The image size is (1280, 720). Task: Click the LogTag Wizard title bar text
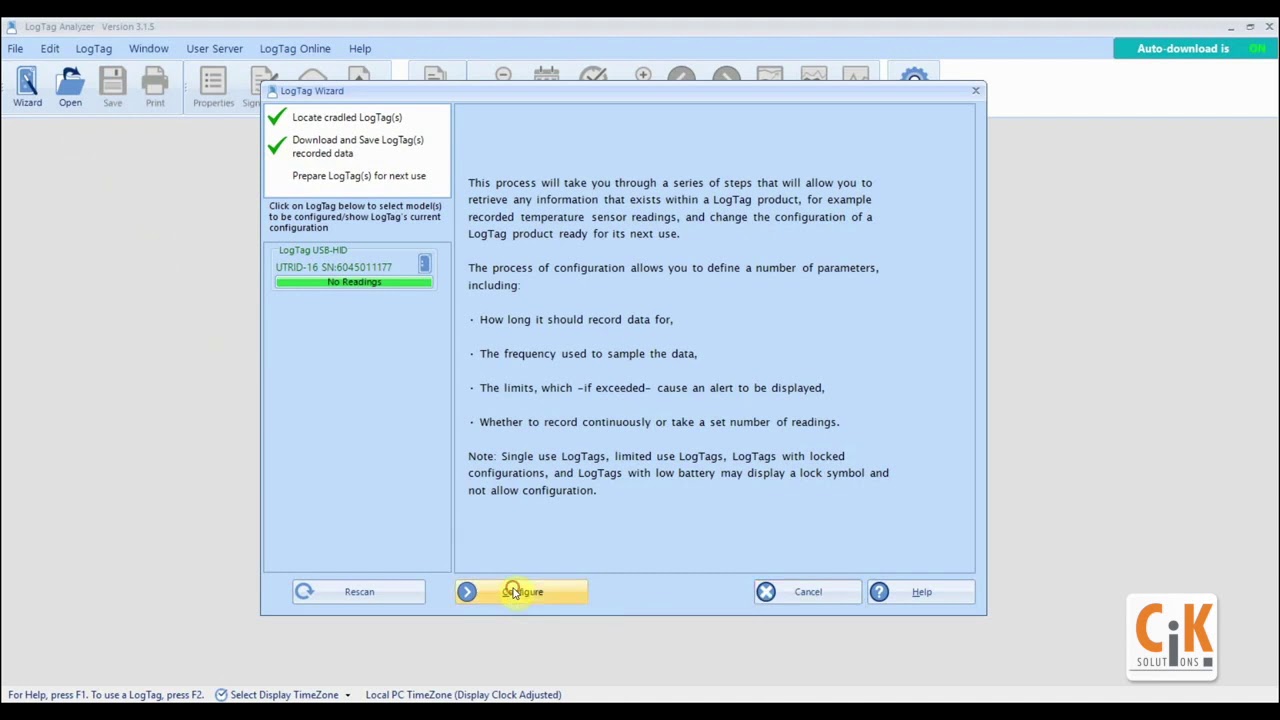(312, 91)
